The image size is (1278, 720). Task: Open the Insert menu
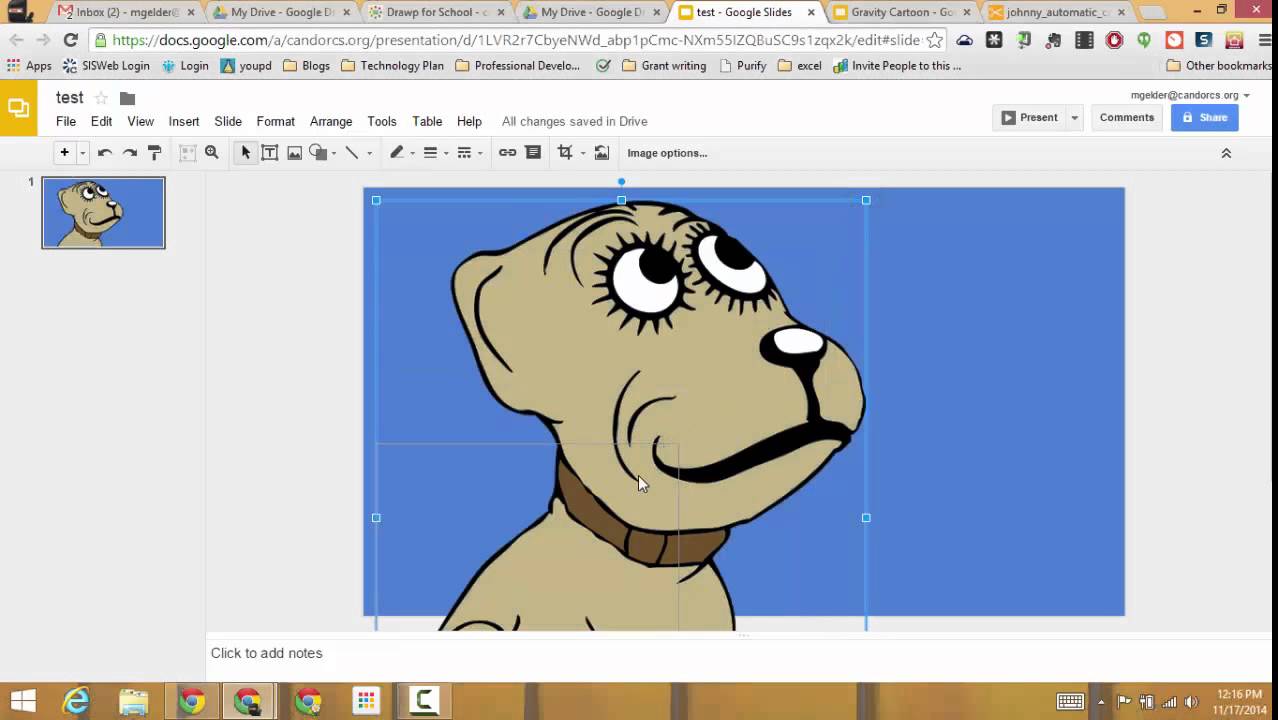[184, 121]
